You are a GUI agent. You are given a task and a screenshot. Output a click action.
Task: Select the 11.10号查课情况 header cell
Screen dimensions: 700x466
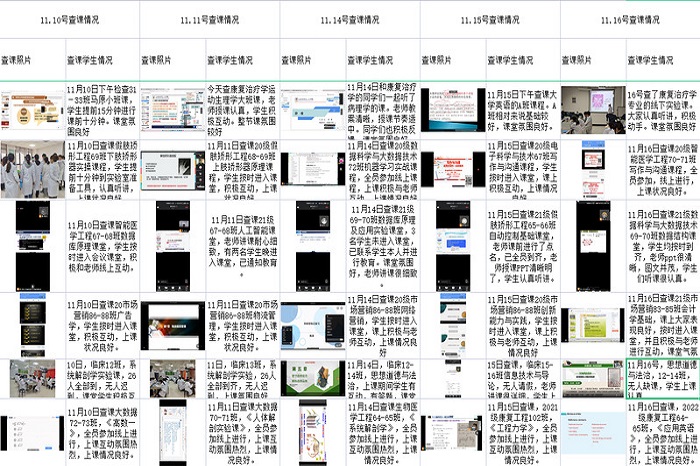[x=69, y=19]
